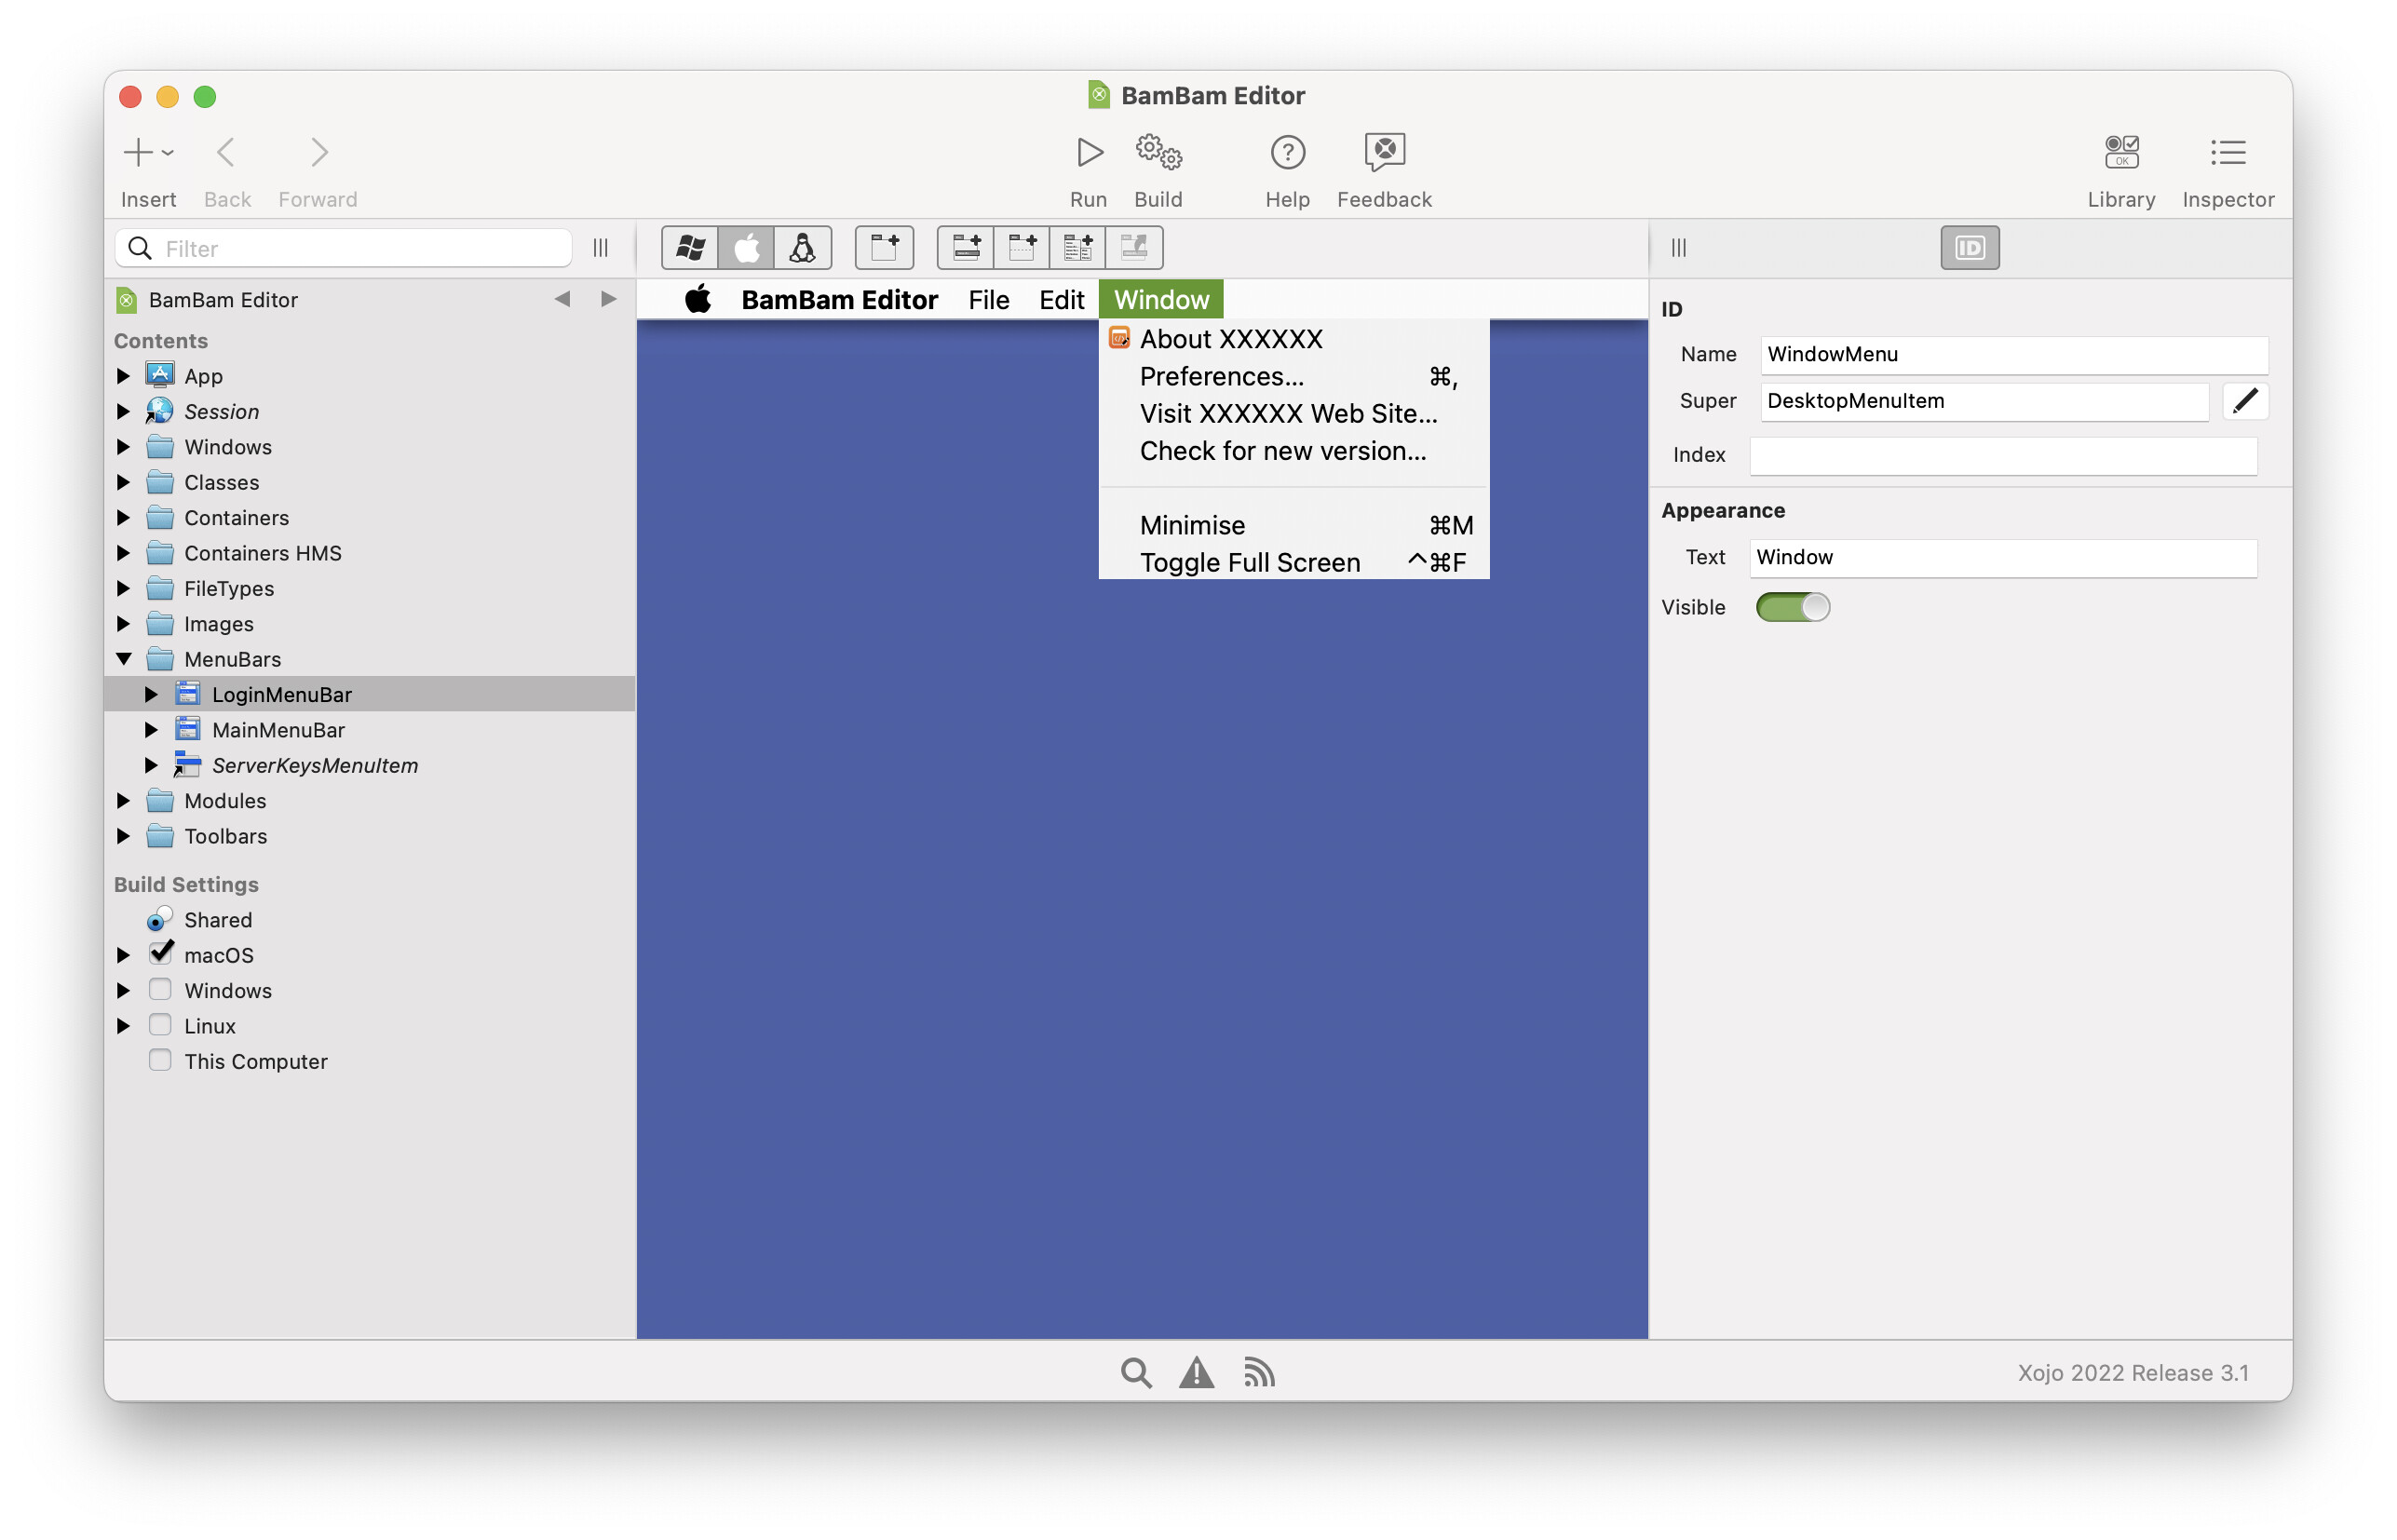Image resolution: width=2397 pixels, height=1540 pixels.
Task: Select the About XXXXXX menu item
Action: (x=1294, y=339)
